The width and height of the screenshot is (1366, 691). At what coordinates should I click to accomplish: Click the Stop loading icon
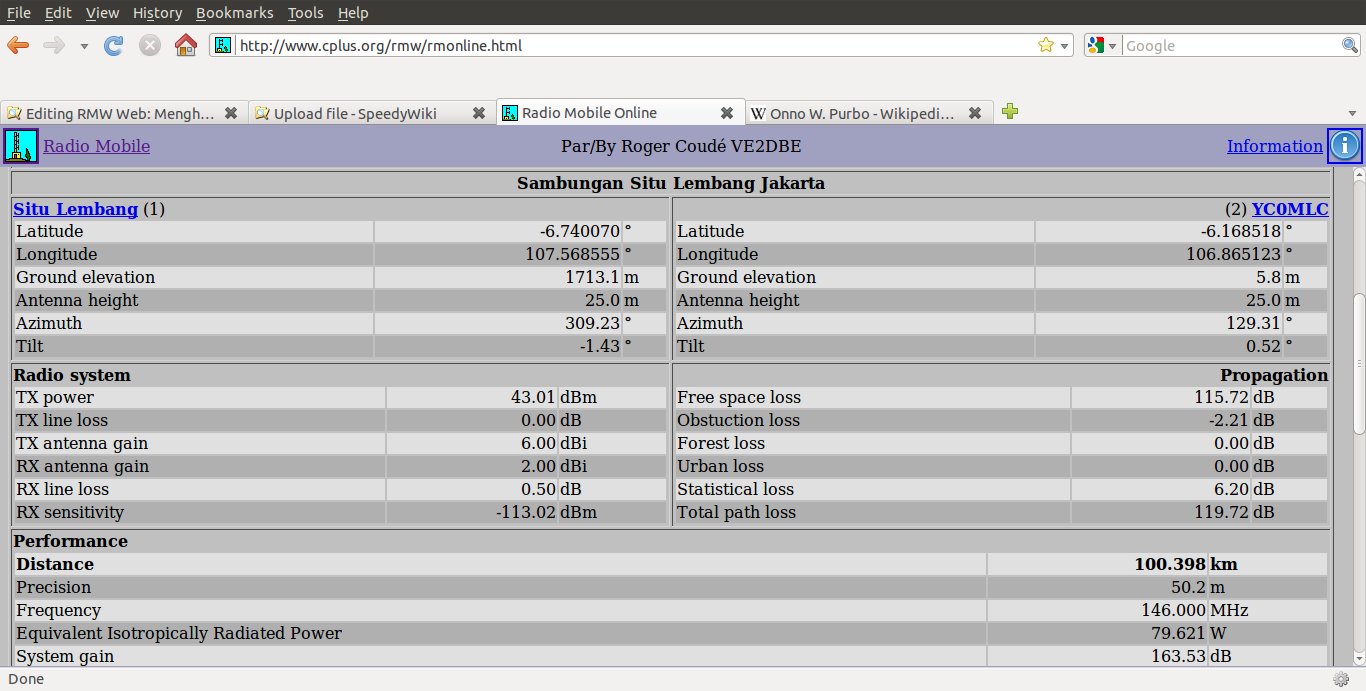coord(149,45)
